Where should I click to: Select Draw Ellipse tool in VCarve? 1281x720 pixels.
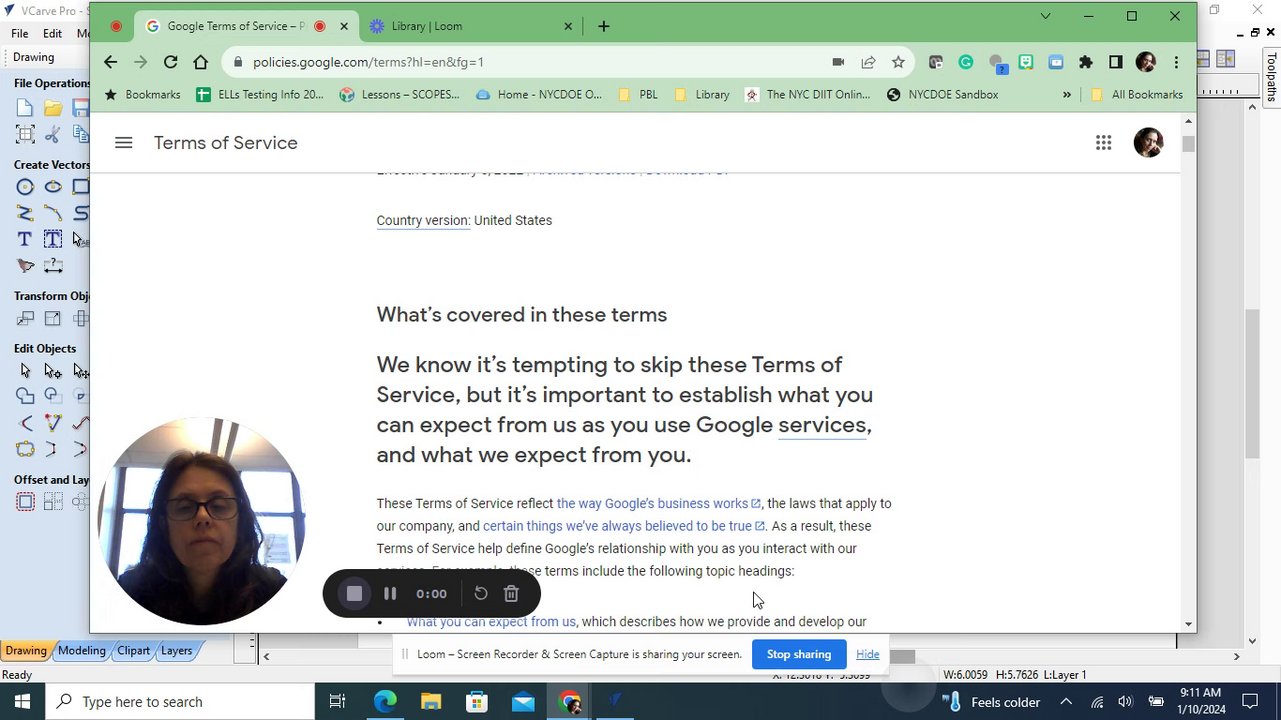pos(53,187)
